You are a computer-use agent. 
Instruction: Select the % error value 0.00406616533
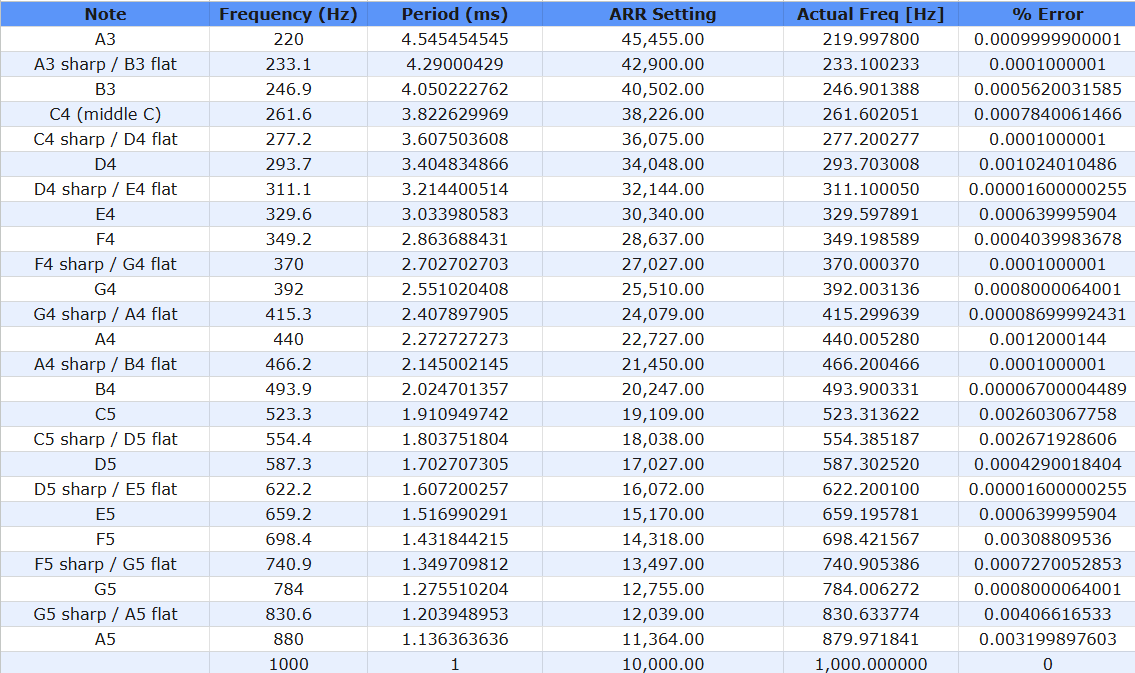(1047, 614)
